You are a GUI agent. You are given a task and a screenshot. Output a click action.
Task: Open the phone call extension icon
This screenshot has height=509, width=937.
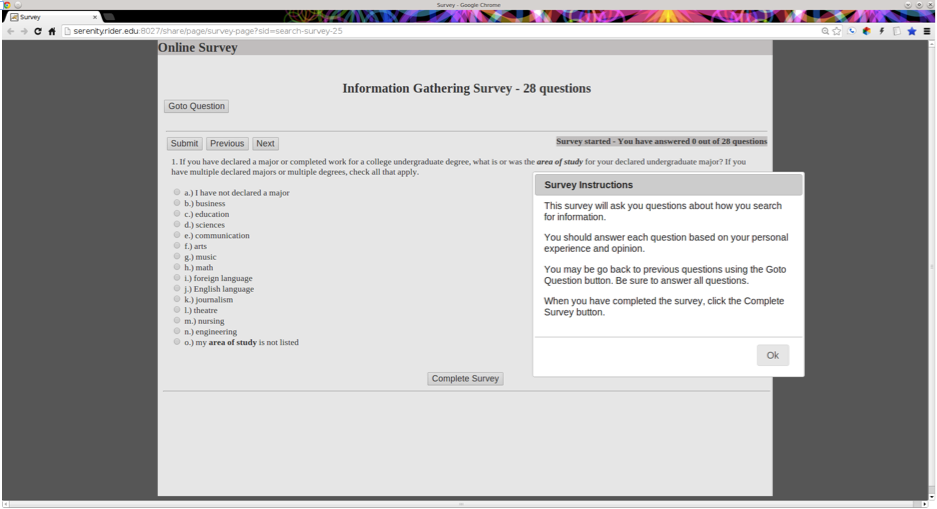[x=852, y=31]
